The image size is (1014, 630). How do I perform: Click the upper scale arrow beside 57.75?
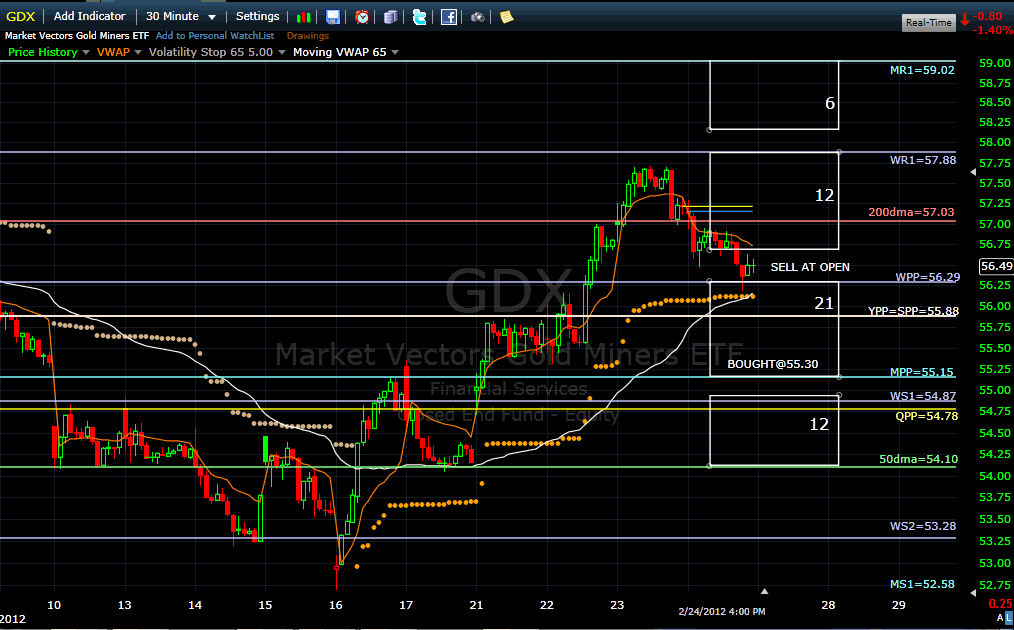click(973, 172)
